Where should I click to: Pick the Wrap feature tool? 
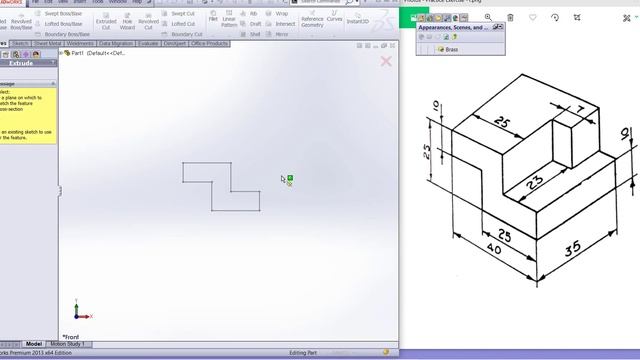[x=277, y=13]
